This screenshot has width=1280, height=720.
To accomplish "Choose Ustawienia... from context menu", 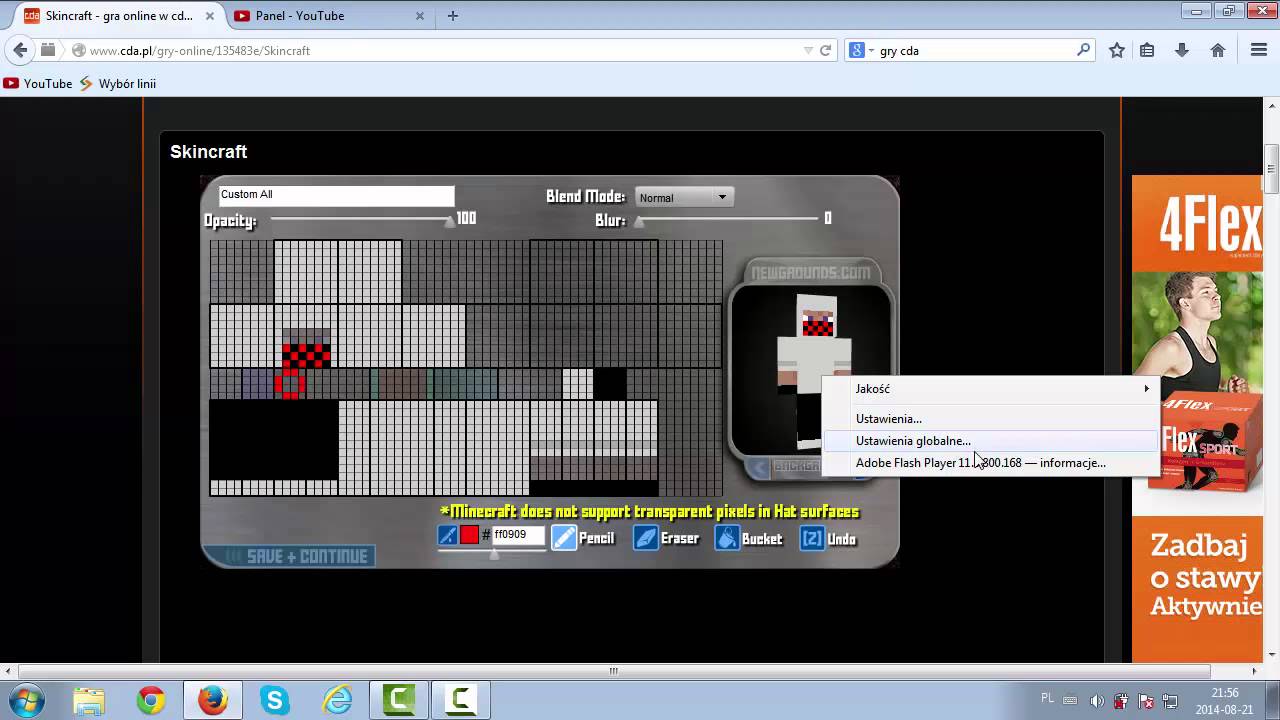I will pos(990,418).
